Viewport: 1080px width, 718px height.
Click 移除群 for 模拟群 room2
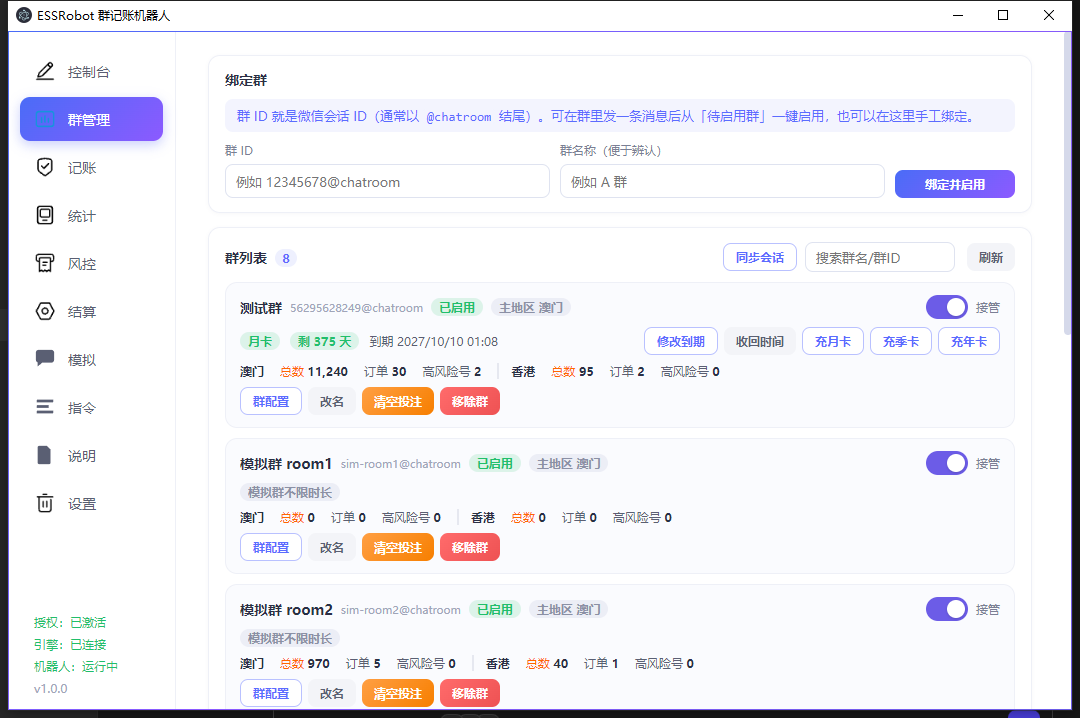470,693
